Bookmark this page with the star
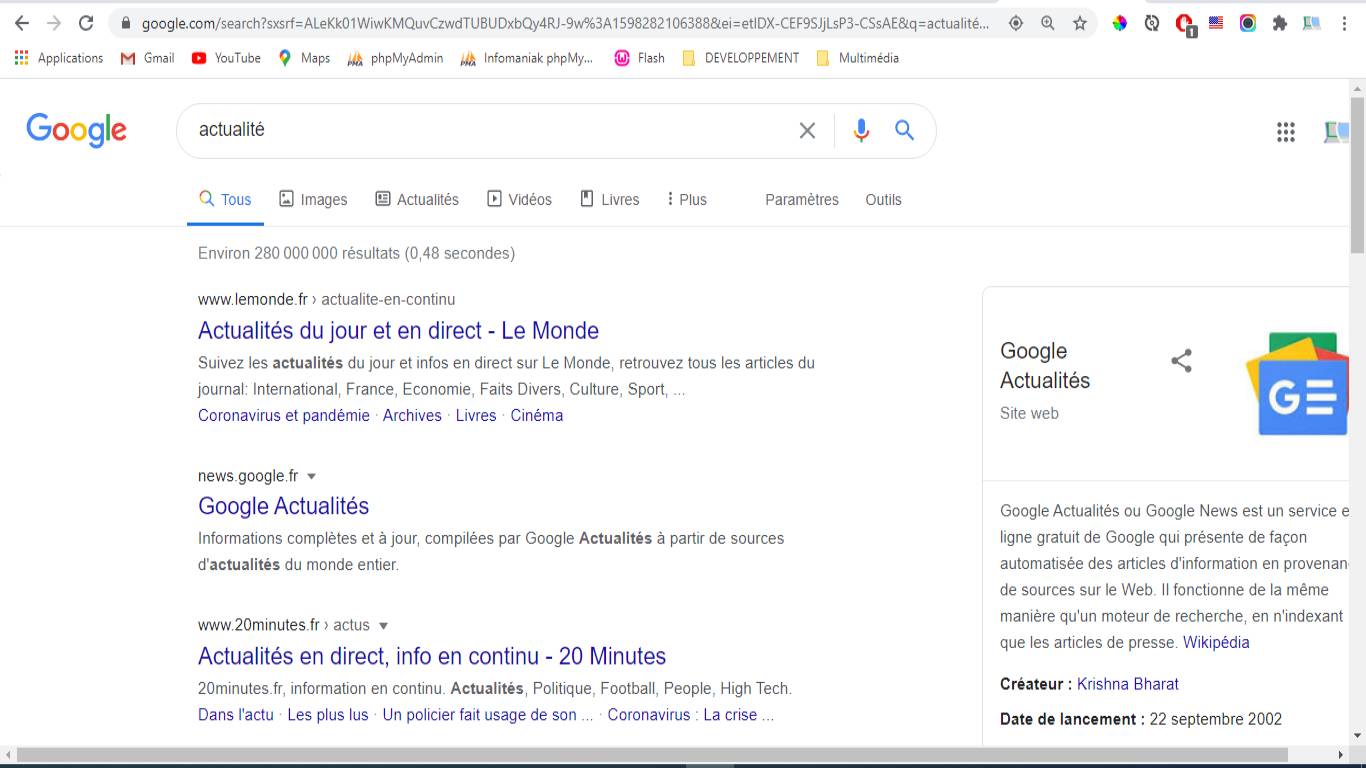The width and height of the screenshot is (1366, 768). tap(1080, 23)
